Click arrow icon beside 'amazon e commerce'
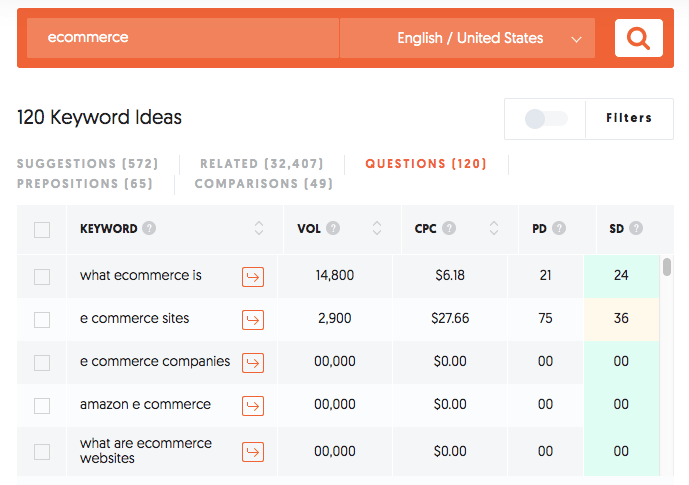This screenshot has height=485, width=689. click(253, 405)
